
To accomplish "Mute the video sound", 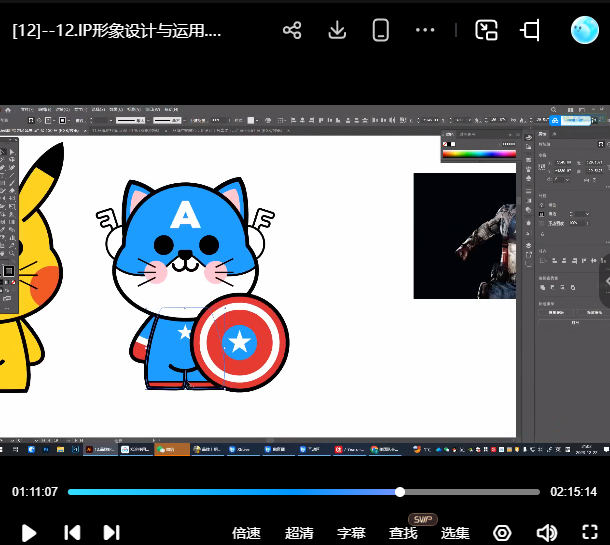I will tap(546, 533).
